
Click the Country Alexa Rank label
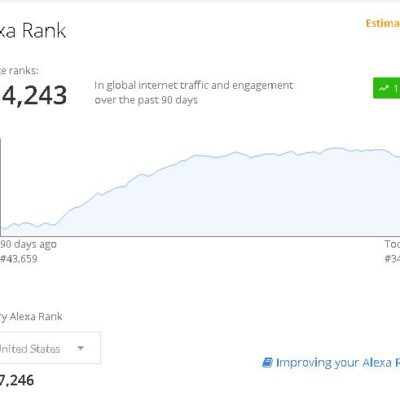coord(31,316)
